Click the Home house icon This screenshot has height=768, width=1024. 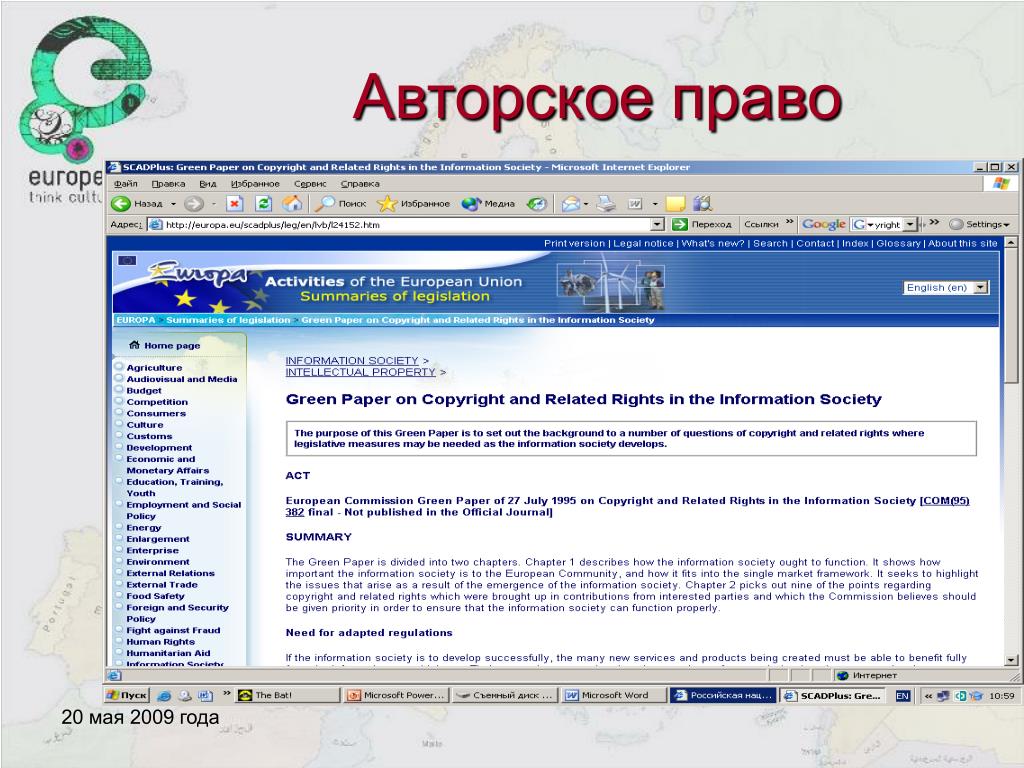(292, 204)
